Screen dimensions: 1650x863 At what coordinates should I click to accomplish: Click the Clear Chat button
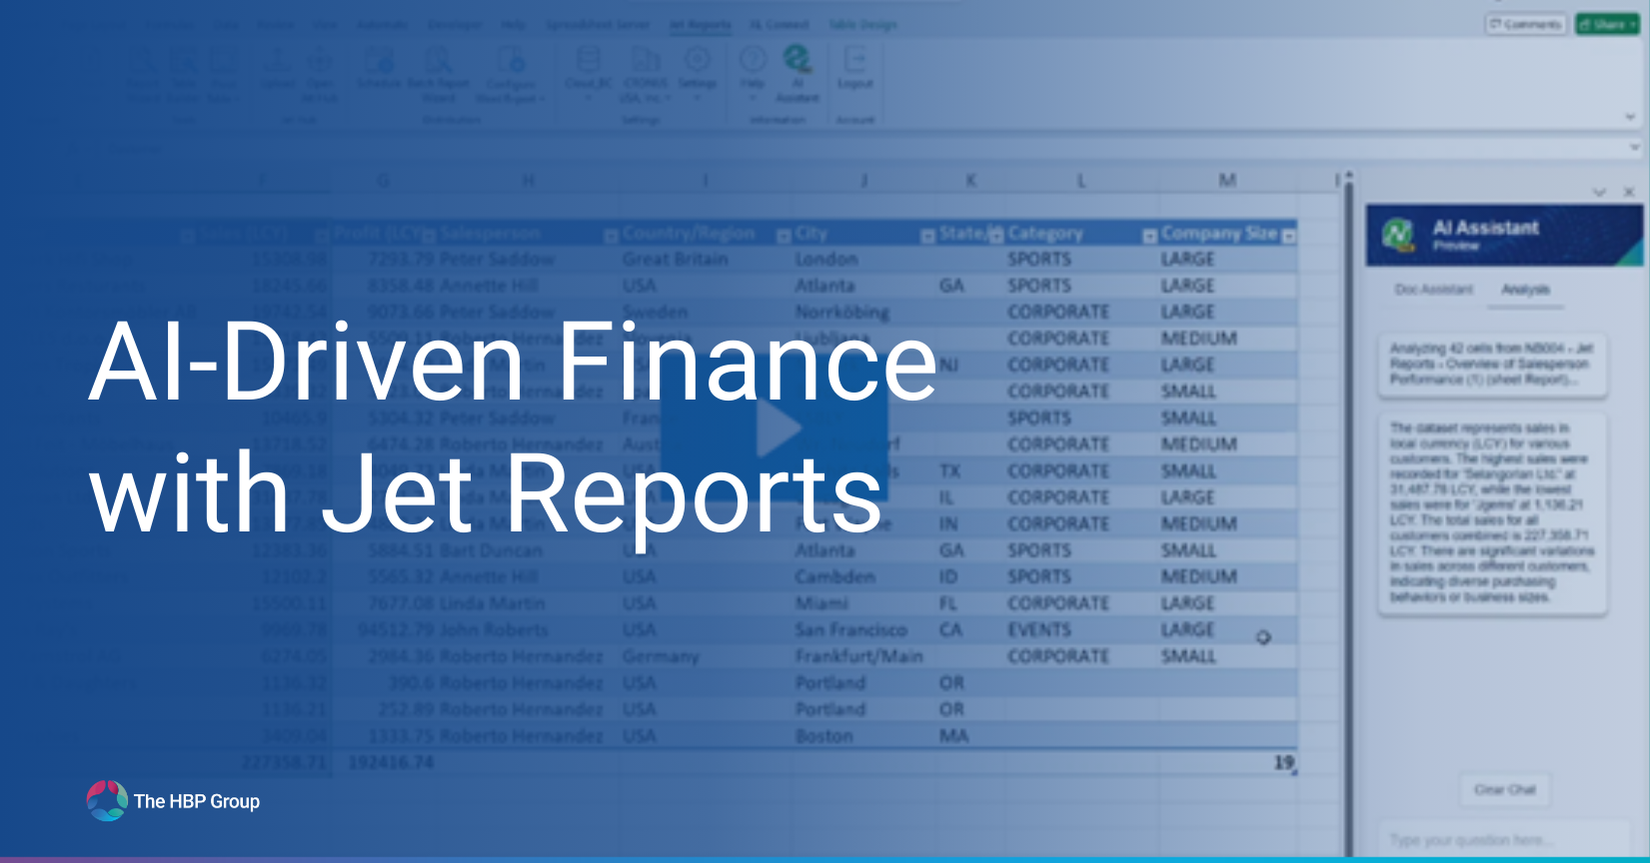pos(1505,790)
